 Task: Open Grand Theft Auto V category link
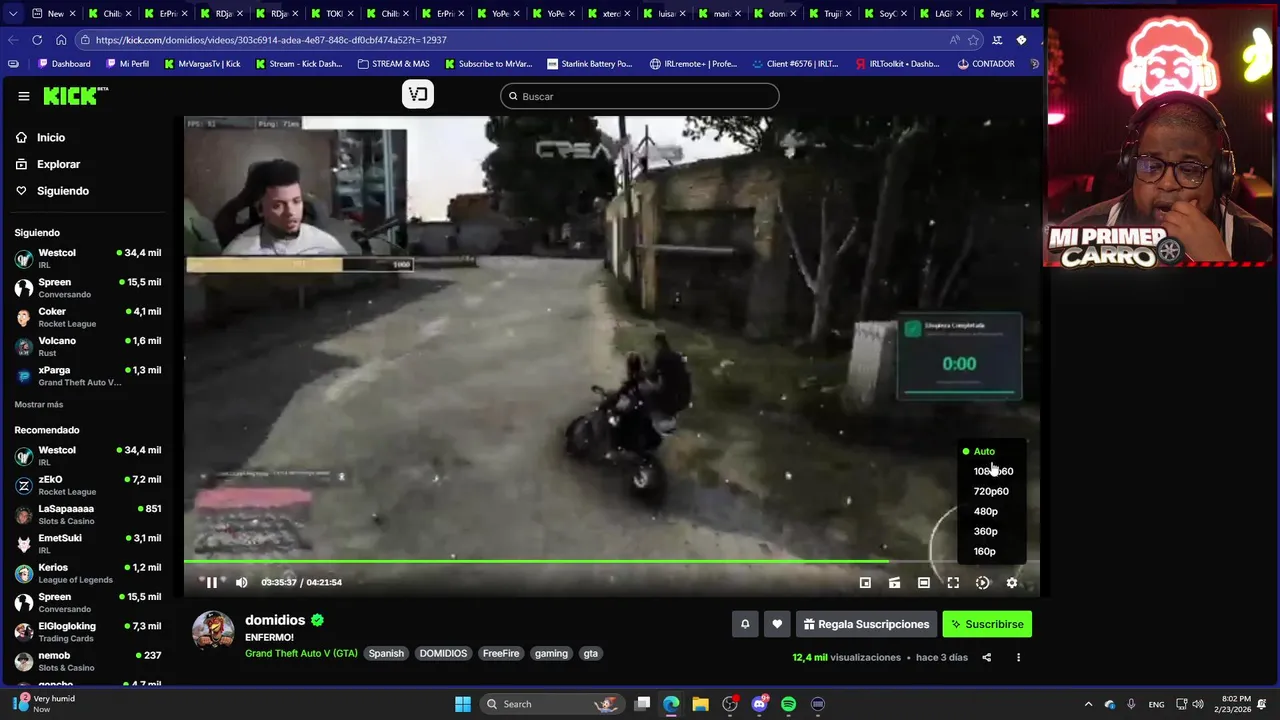tap(301, 653)
